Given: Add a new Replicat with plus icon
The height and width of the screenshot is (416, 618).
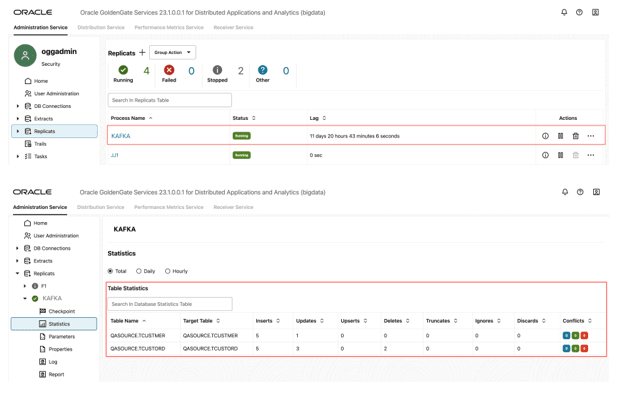Looking at the screenshot, I should (142, 52).
